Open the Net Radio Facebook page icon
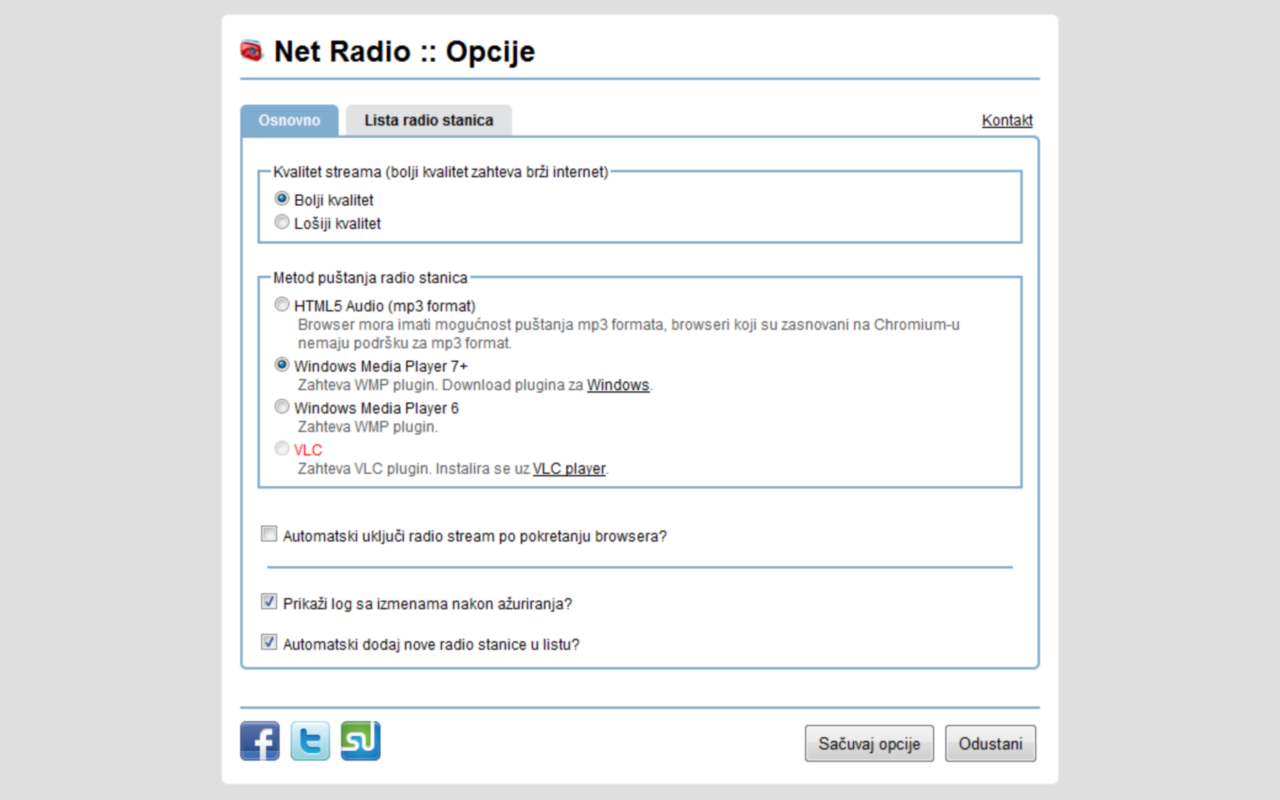 click(259, 741)
